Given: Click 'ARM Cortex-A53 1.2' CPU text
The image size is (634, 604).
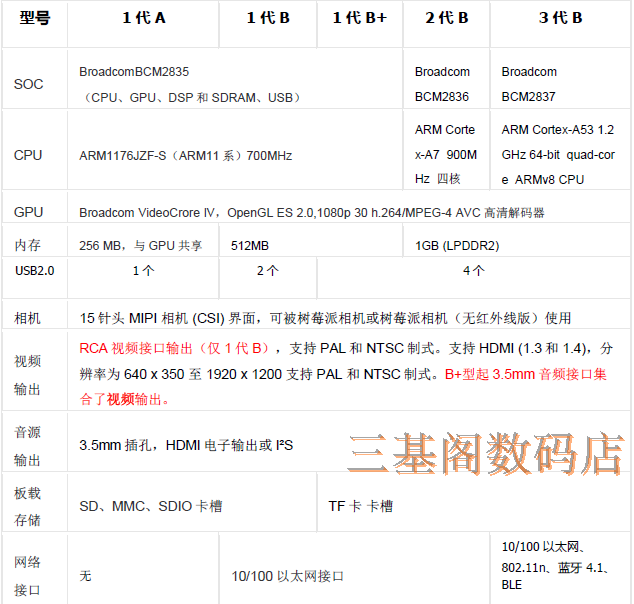Looking at the screenshot, I should click(558, 130).
